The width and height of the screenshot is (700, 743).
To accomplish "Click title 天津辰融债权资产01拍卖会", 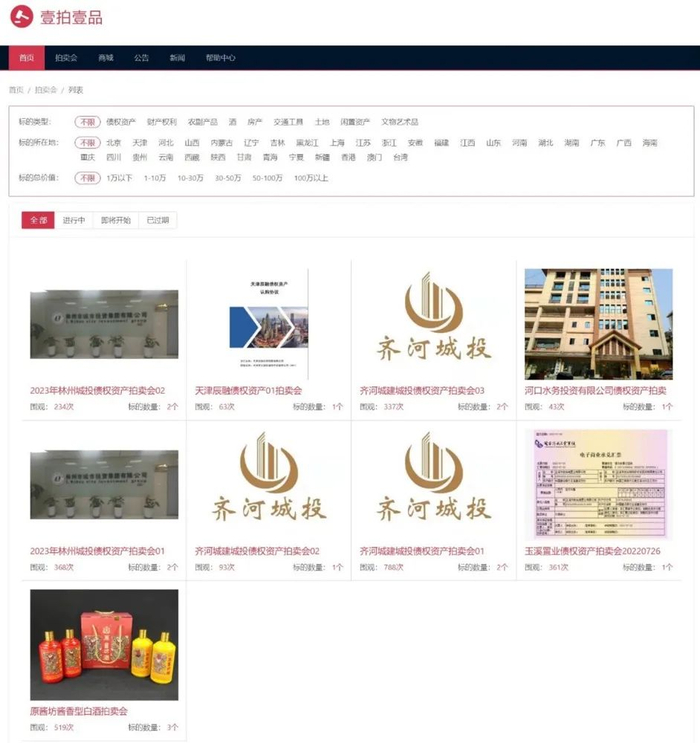I will [248, 391].
